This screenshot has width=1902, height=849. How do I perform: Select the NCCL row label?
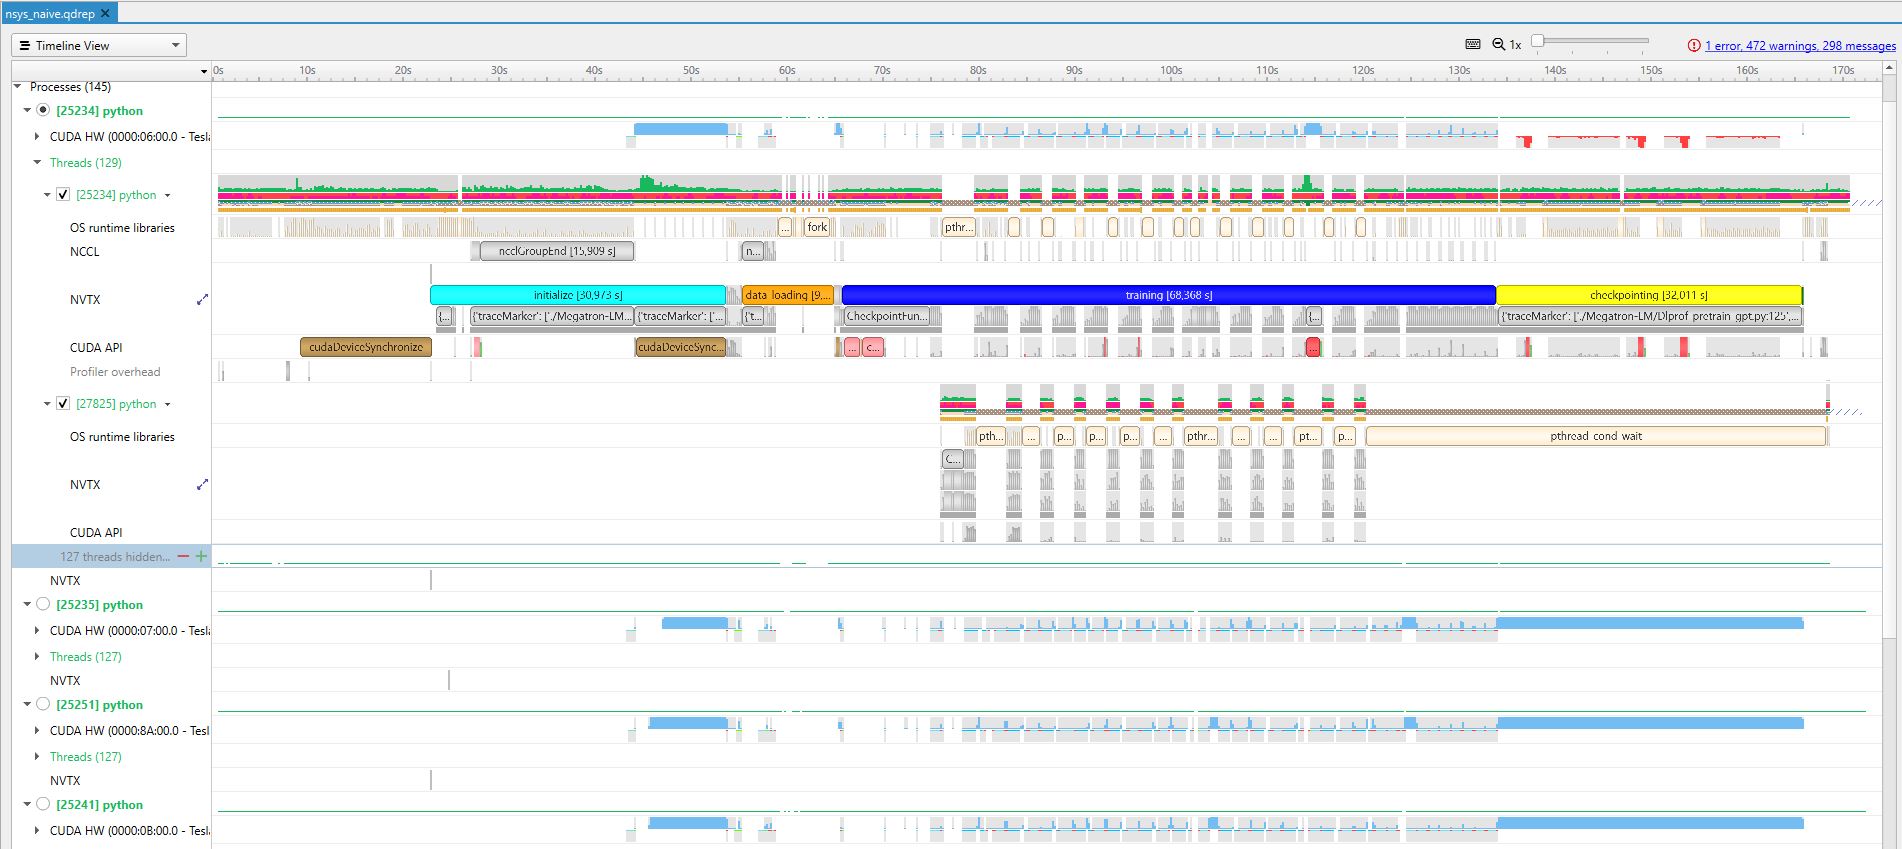(85, 252)
